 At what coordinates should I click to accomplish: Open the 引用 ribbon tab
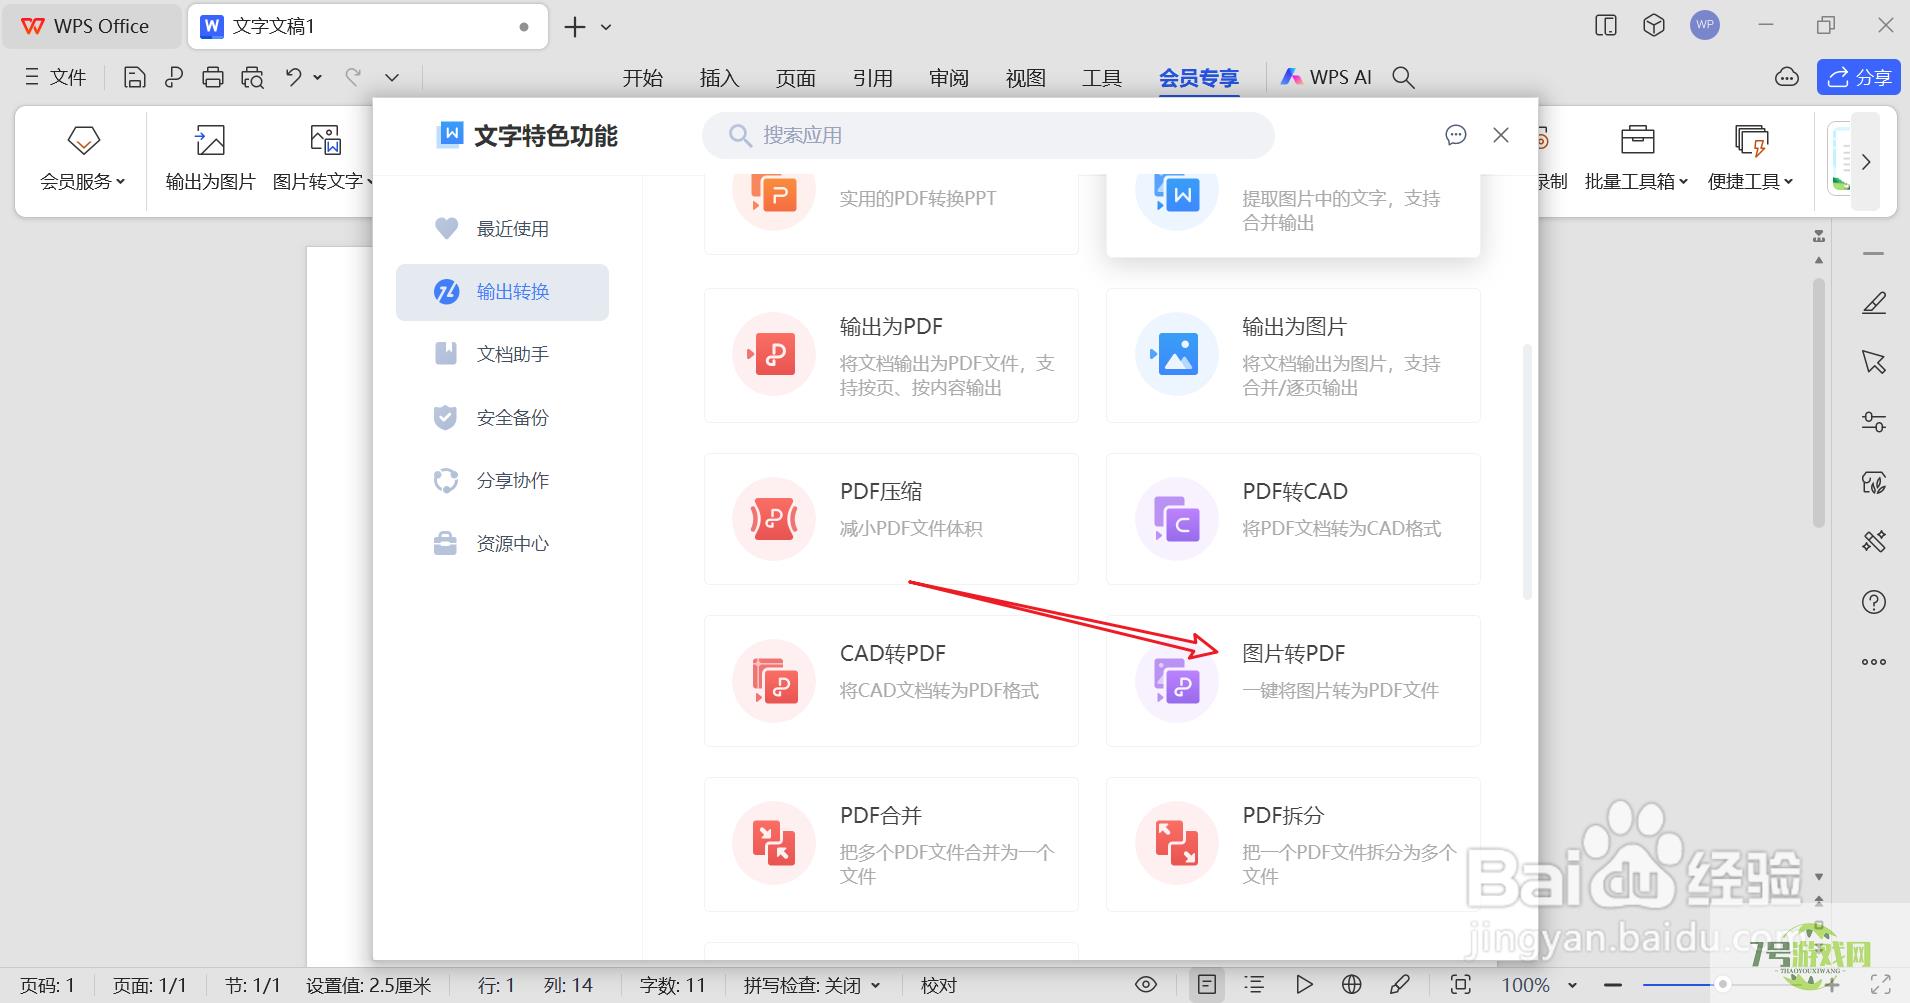pyautogui.click(x=872, y=78)
